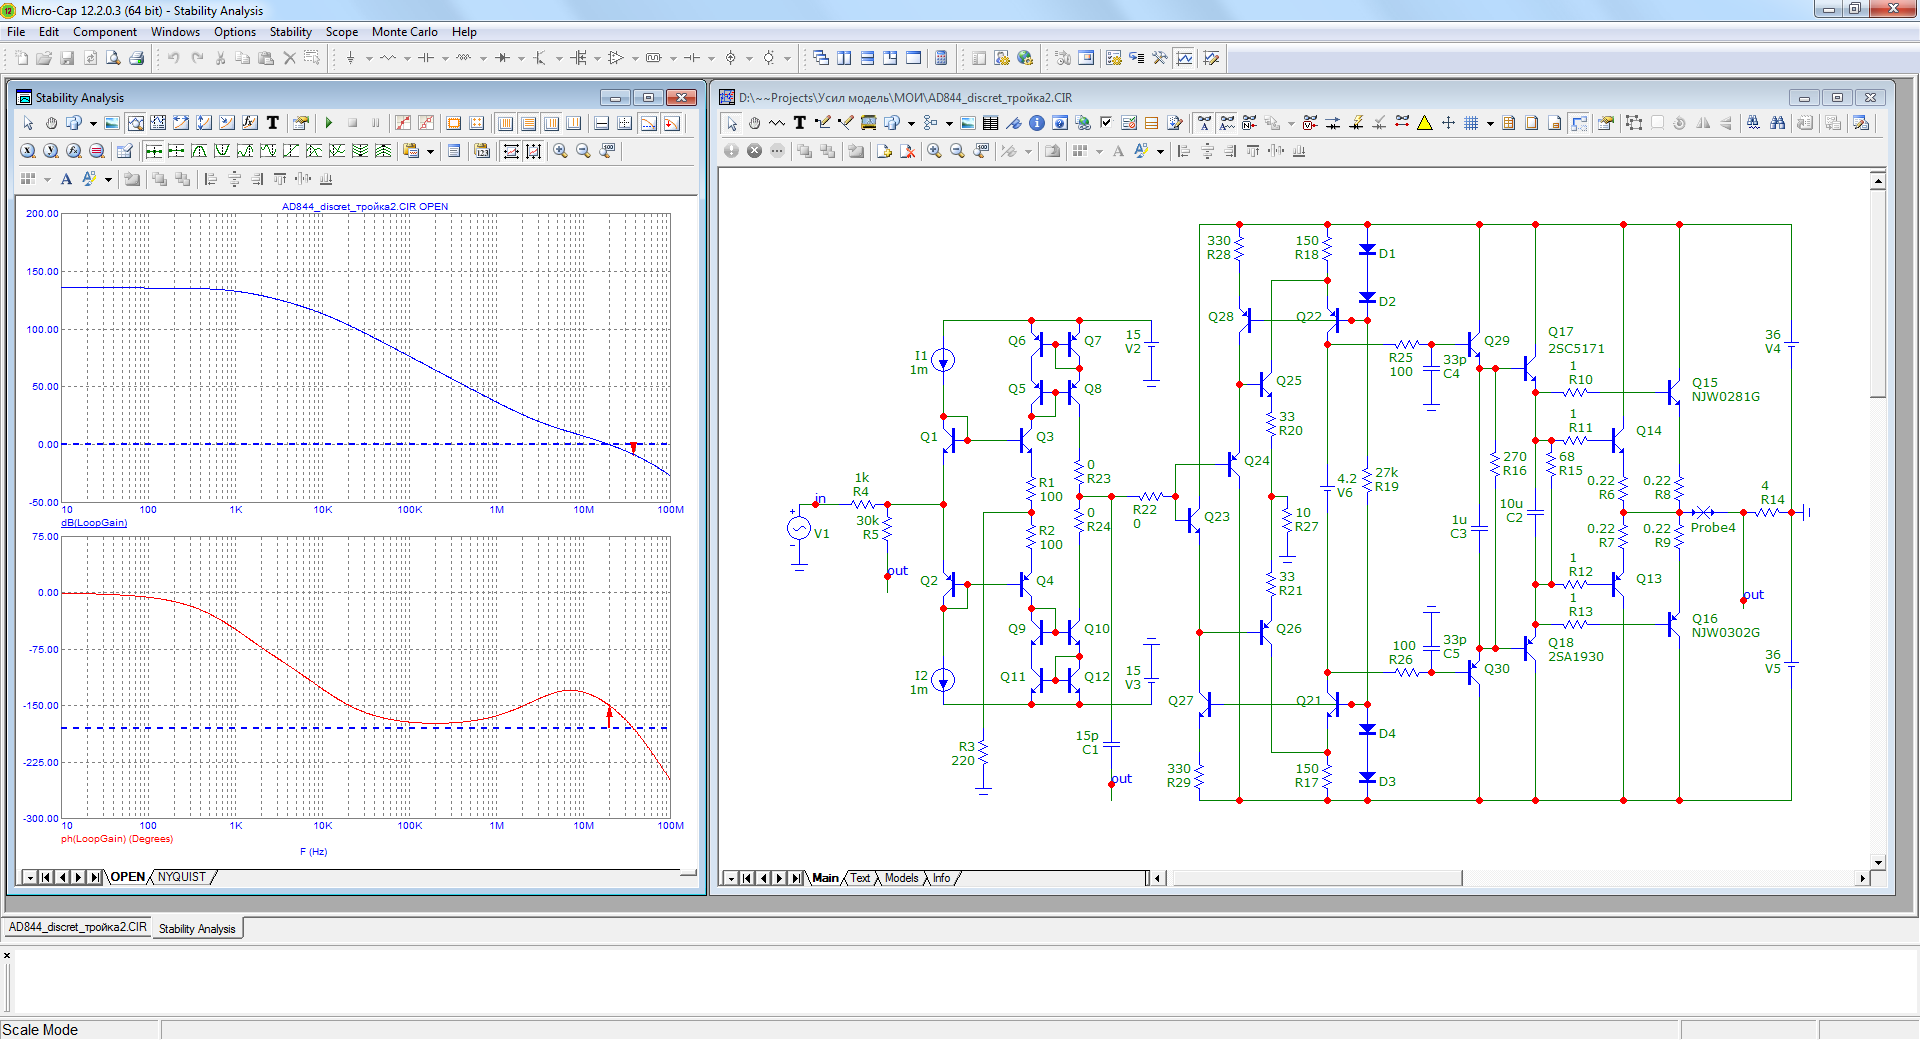This screenshot has height=1040, width=1920.
Task: Switch to the NYQUIST plot tab
Action: (181, 877)
